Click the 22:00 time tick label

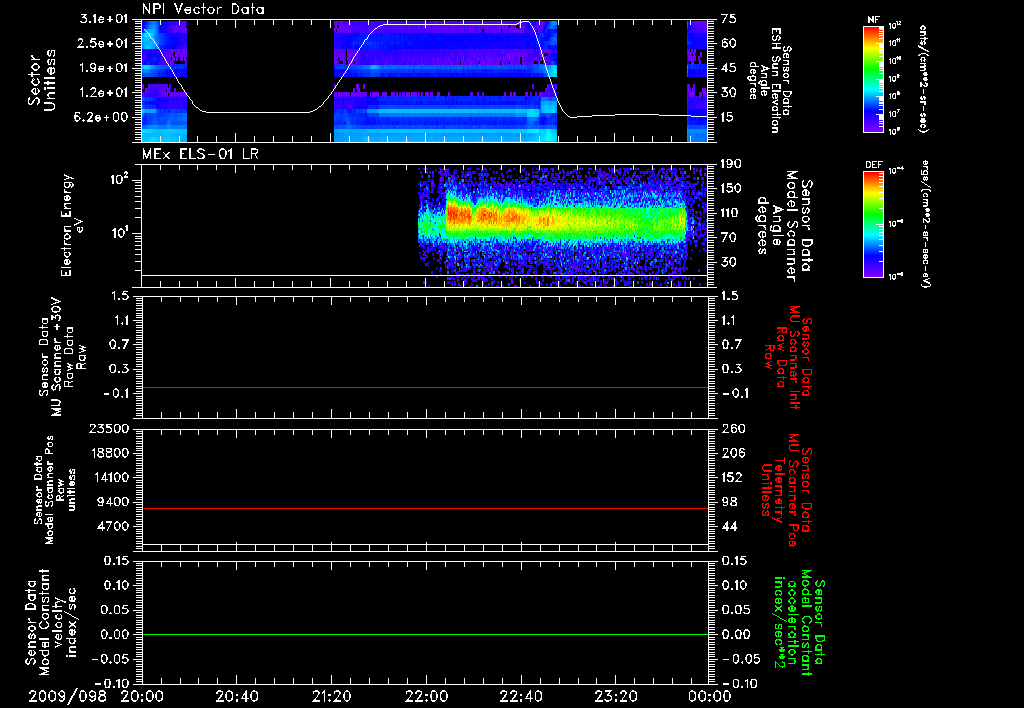point(426,696)
